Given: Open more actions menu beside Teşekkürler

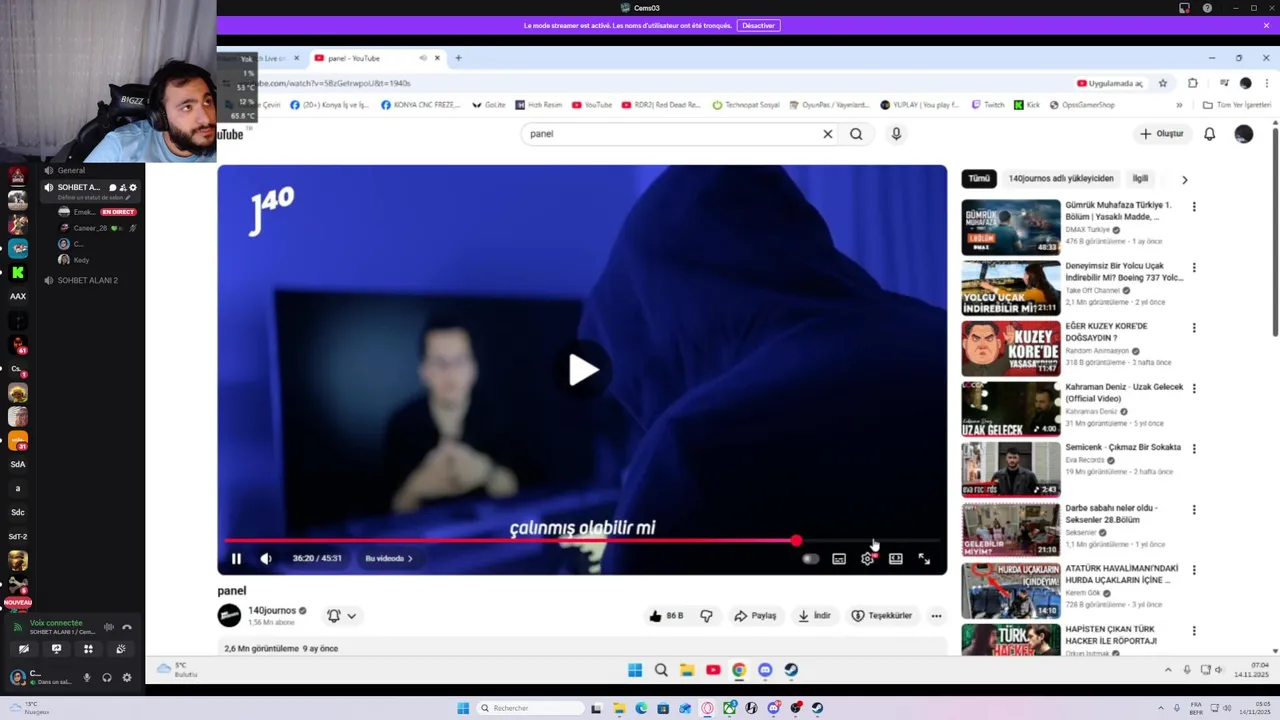Looking at the screenshot, I should (x=936, y=616).
